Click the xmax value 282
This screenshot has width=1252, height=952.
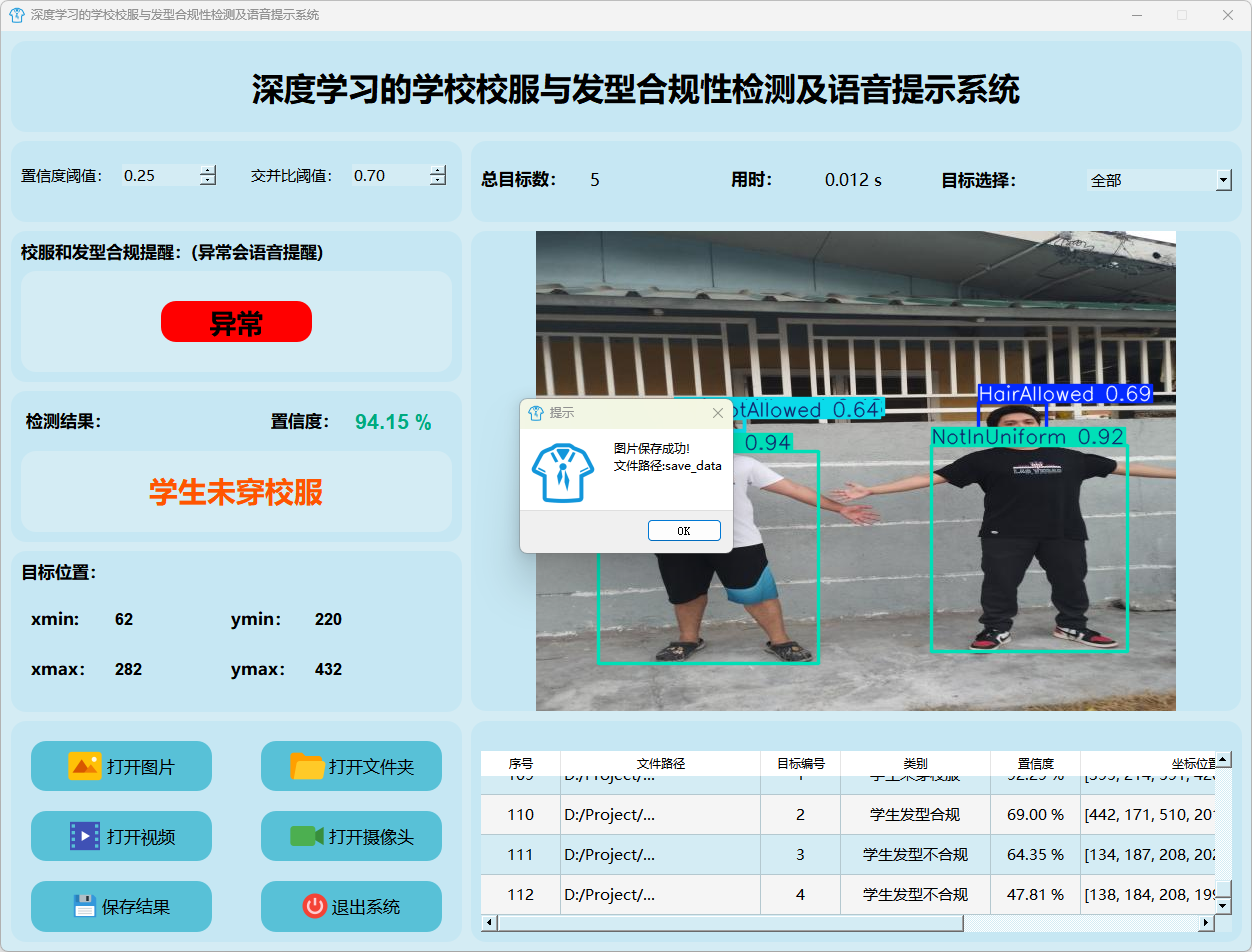[128, 669]
